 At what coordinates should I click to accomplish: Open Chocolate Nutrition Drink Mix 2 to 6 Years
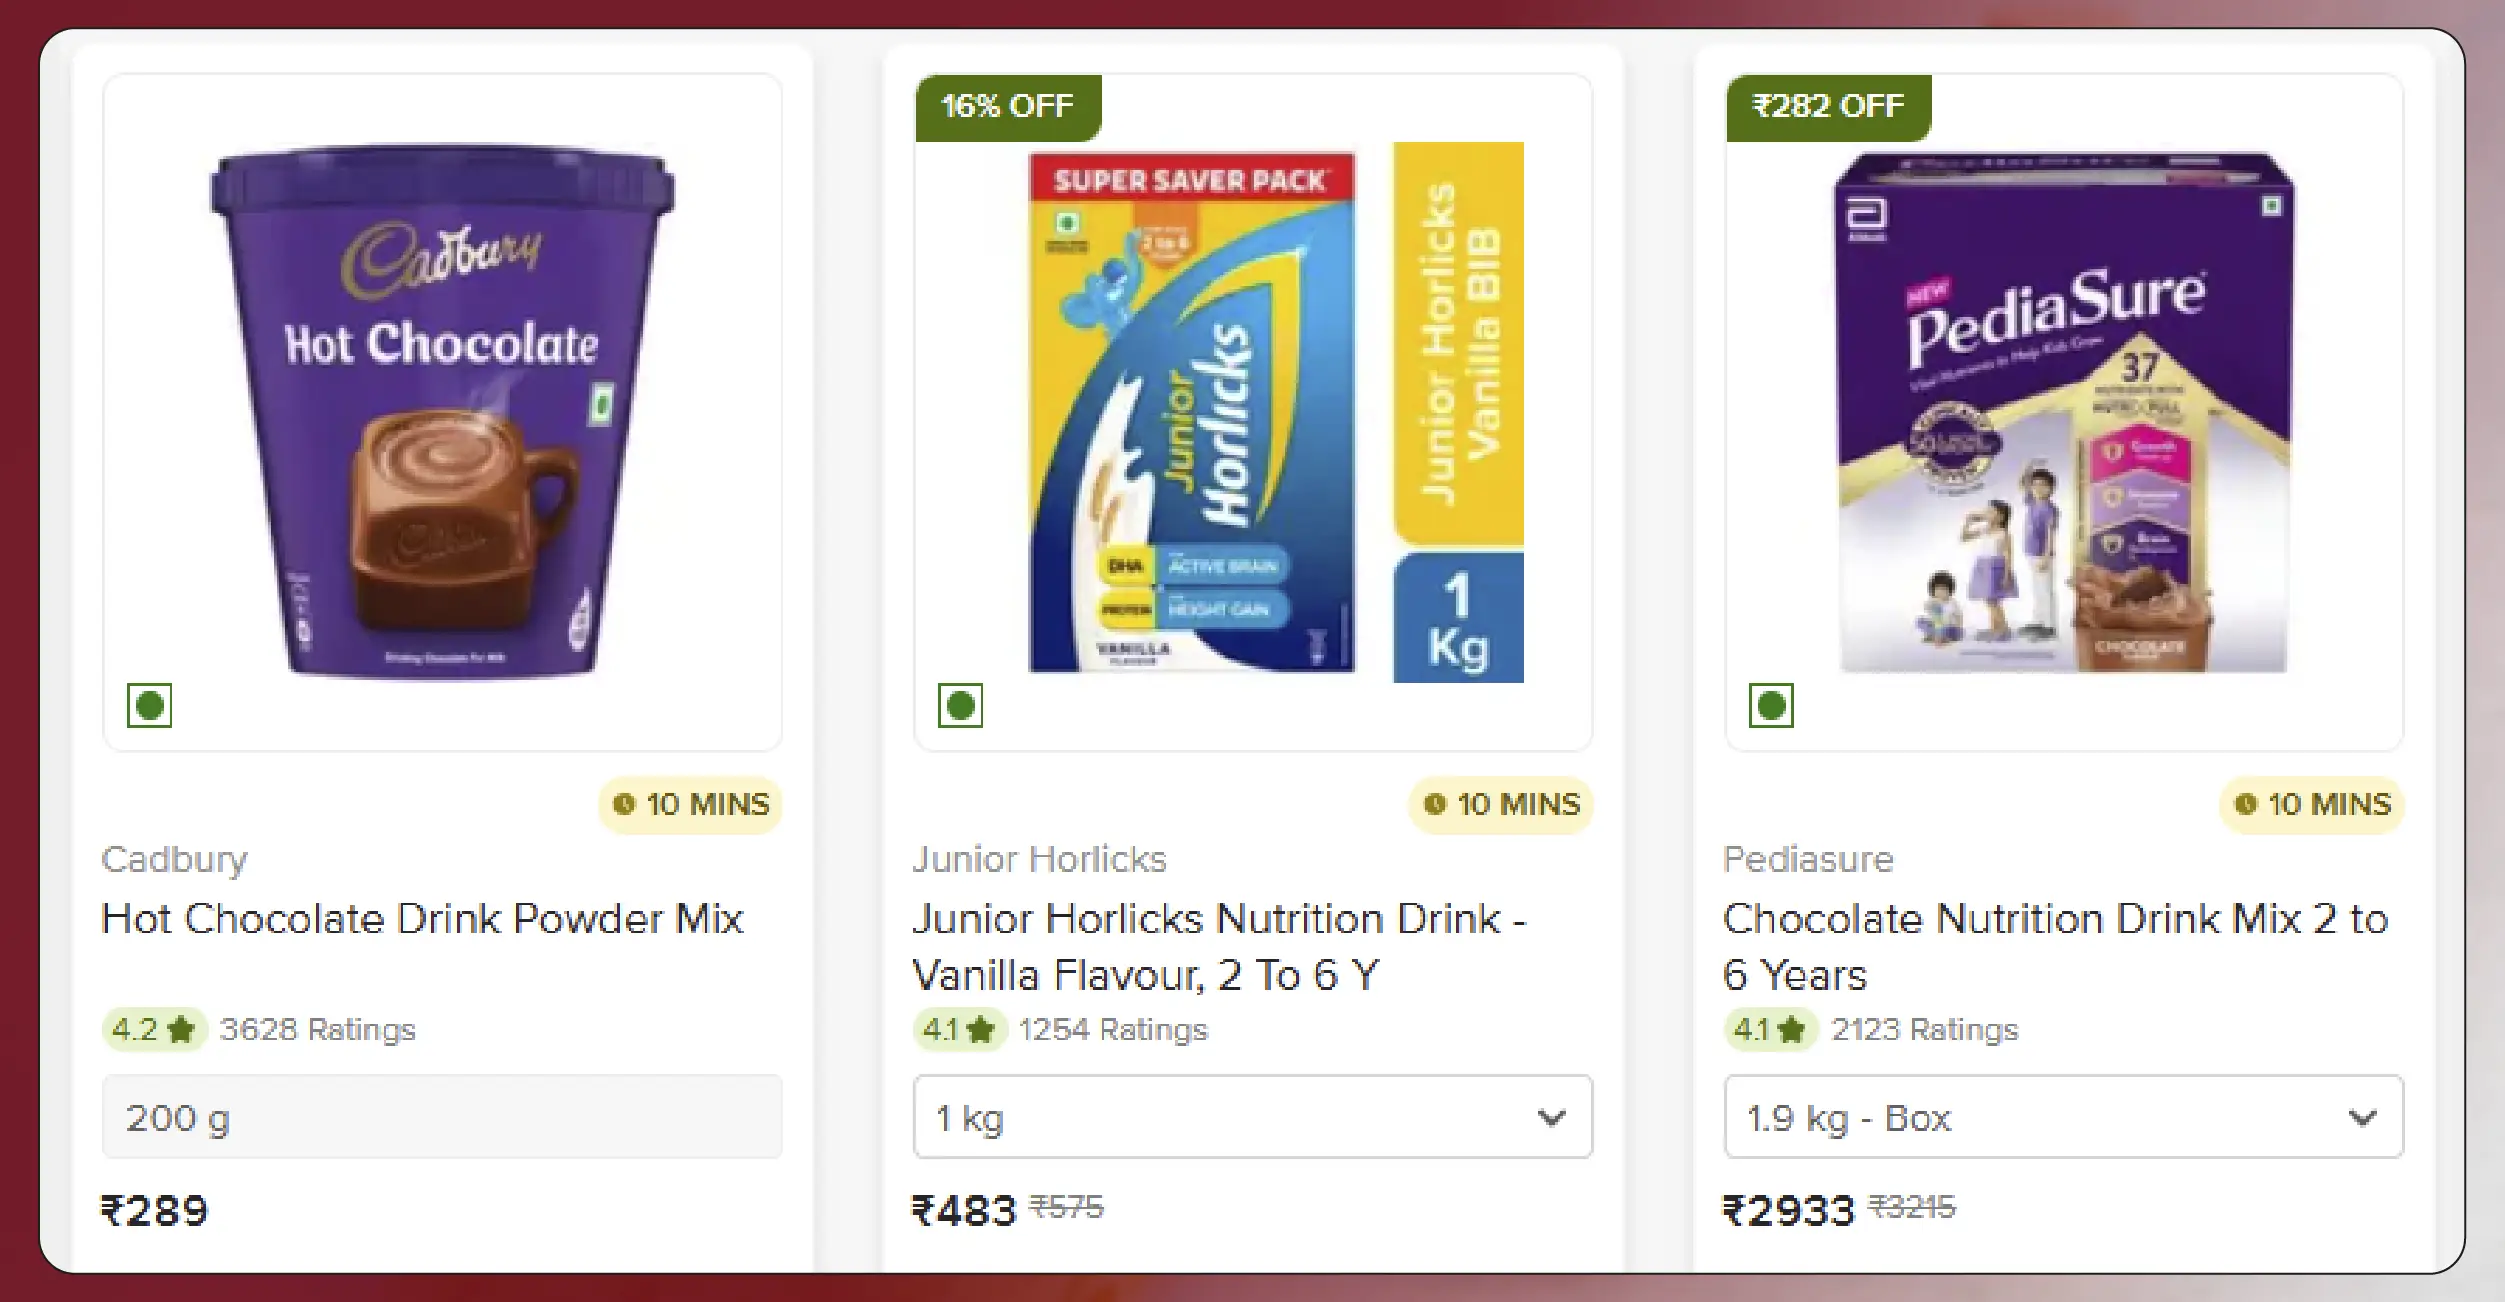pos(2055,947)
